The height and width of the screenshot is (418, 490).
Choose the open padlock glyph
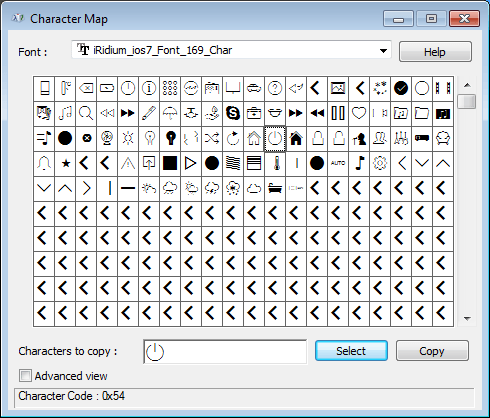(338, 138)
